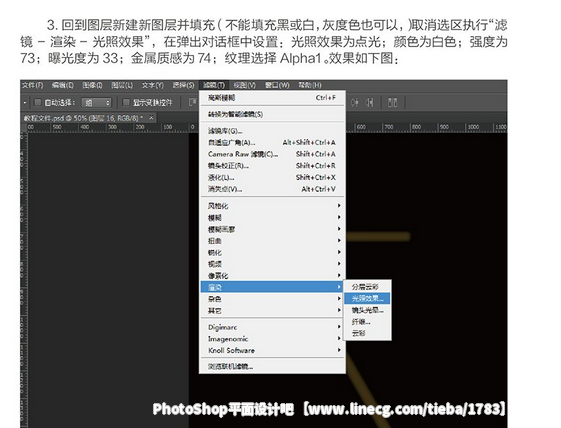Open 滤镜库(G)... entry
561x428 pixels.
pos(272,131)
